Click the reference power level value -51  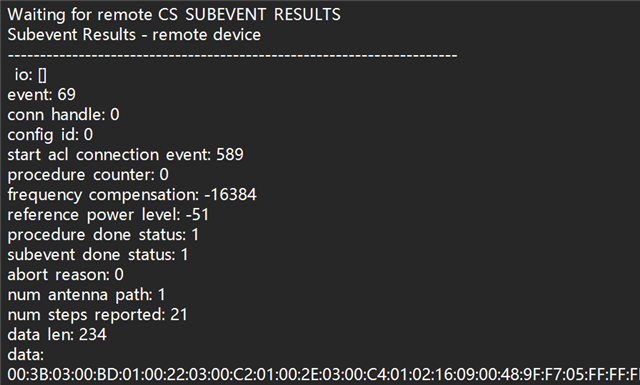coord(197,215)
